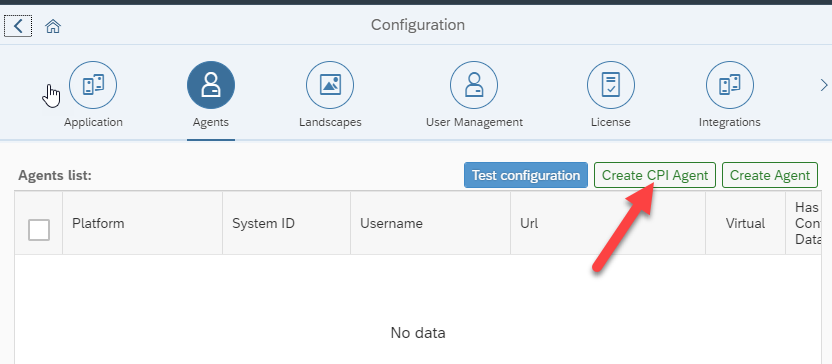Select the Application section icon
The height and width of the screenshot is (364, 832).
point(93,85)
